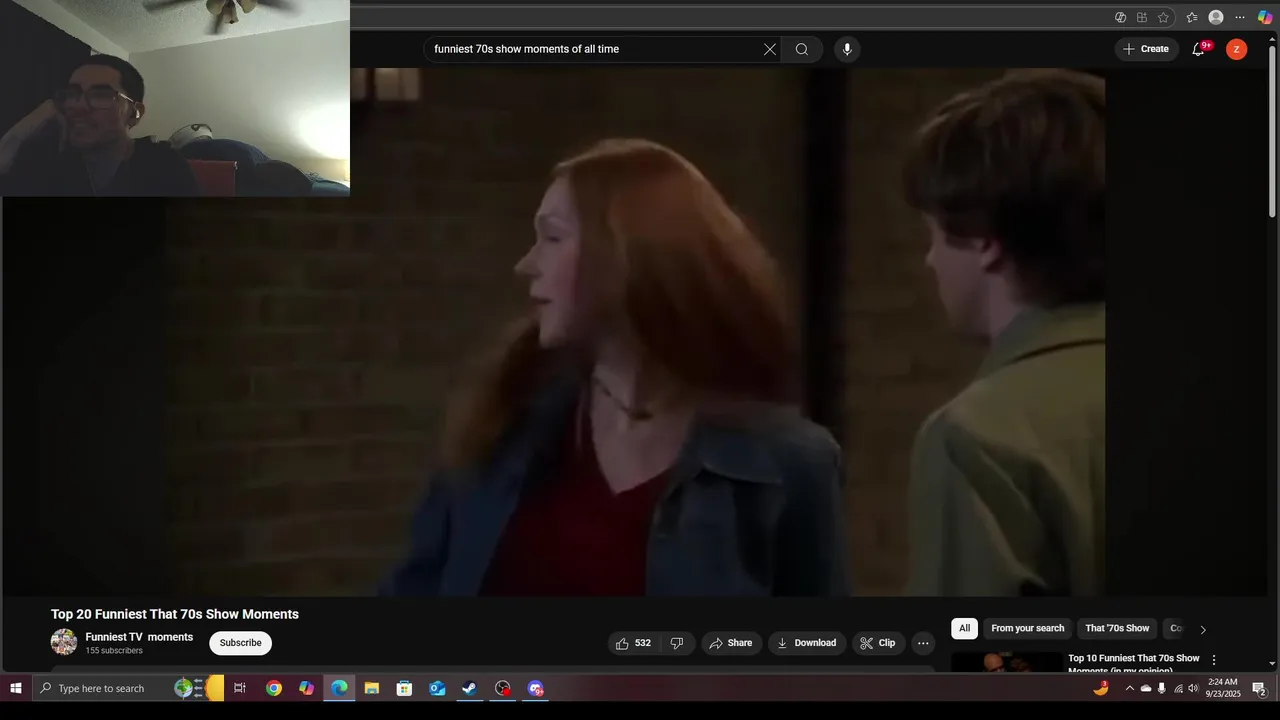Click the address bar Copilot-mode icon

1120,17
